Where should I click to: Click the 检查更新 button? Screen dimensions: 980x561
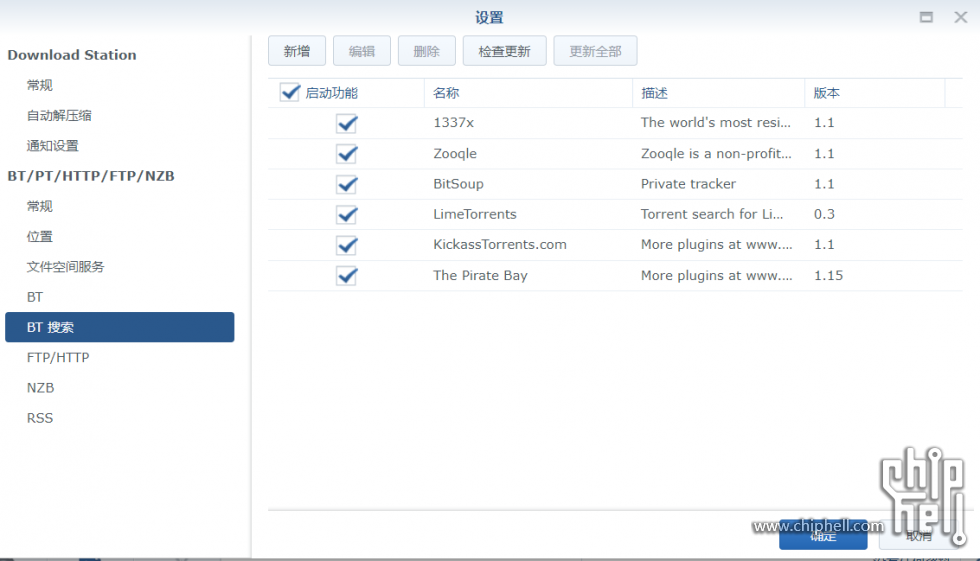pyautogui.click(x=504, y=51)
